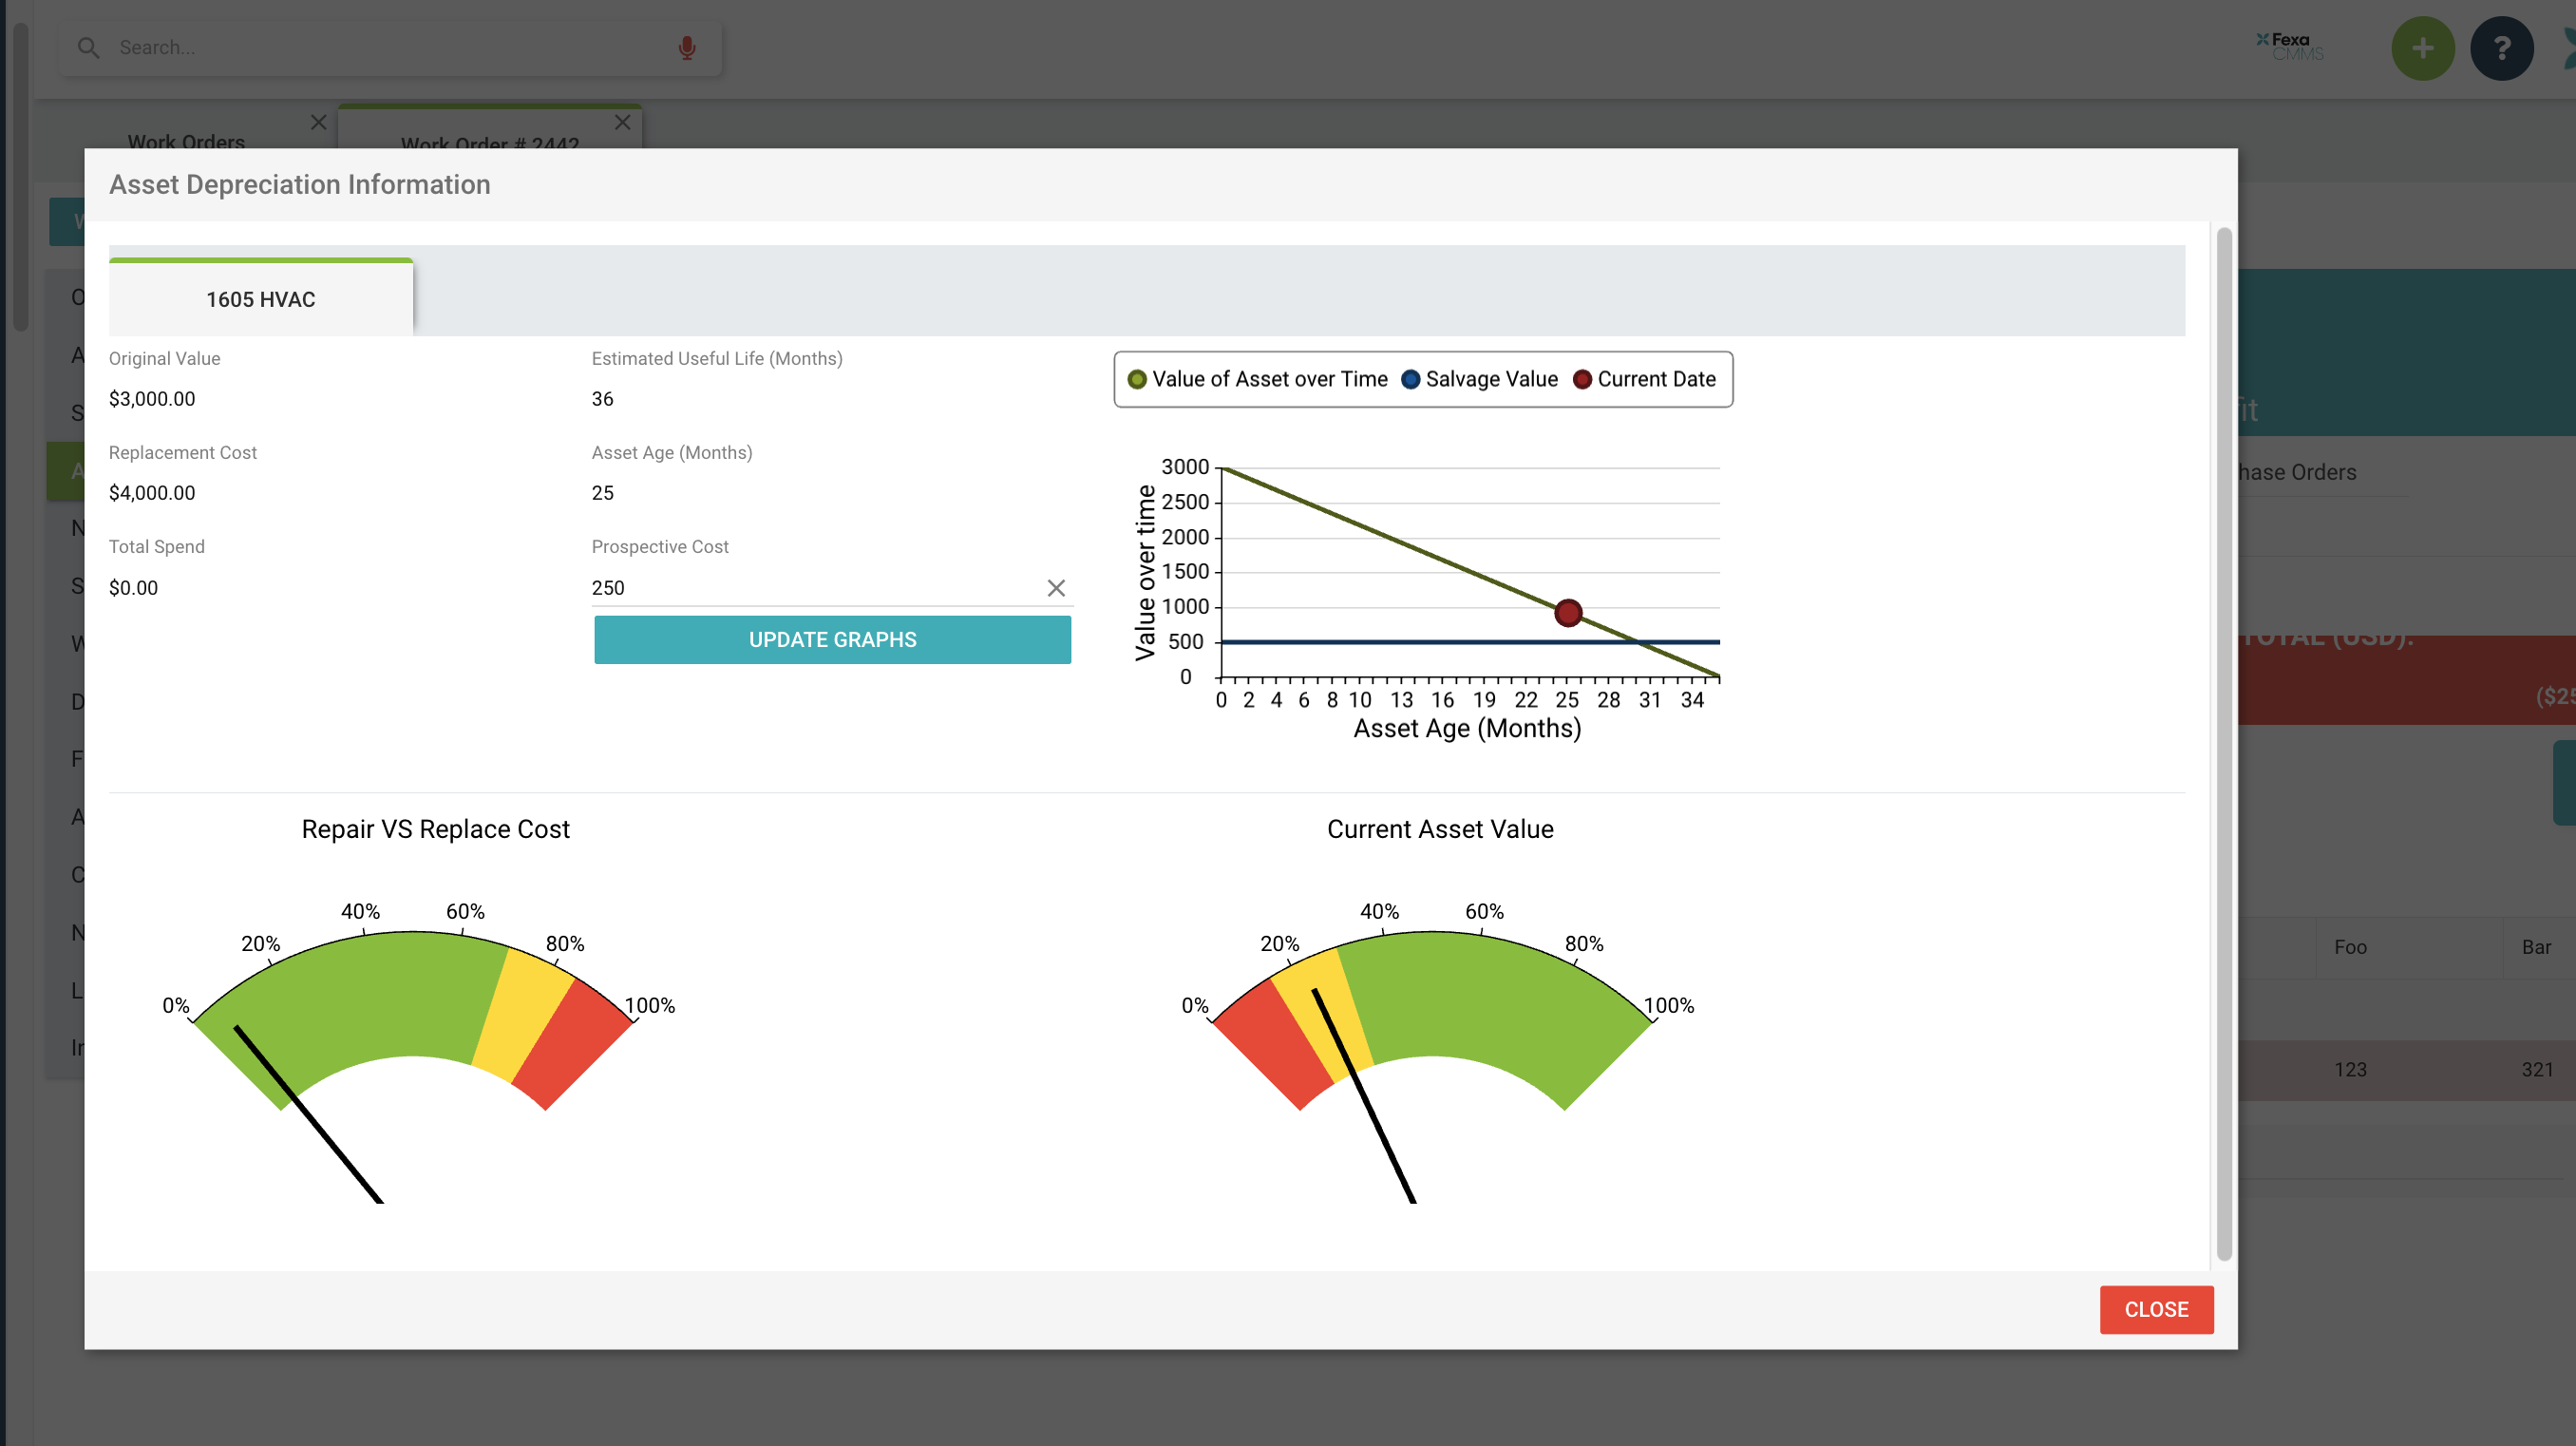Switch to the Work Orders tab
The width and height of the screenshot is (2576, 1446).
click(x=186, y=141)
